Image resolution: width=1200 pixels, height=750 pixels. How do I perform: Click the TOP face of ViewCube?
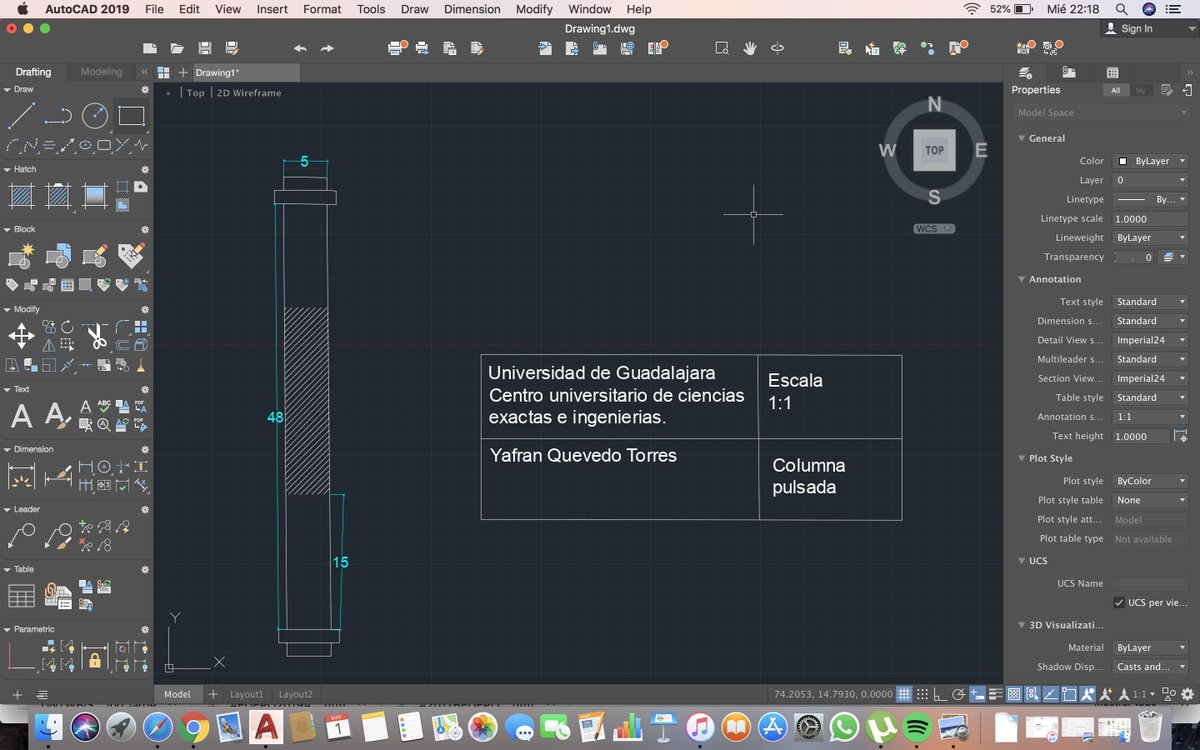934,151
